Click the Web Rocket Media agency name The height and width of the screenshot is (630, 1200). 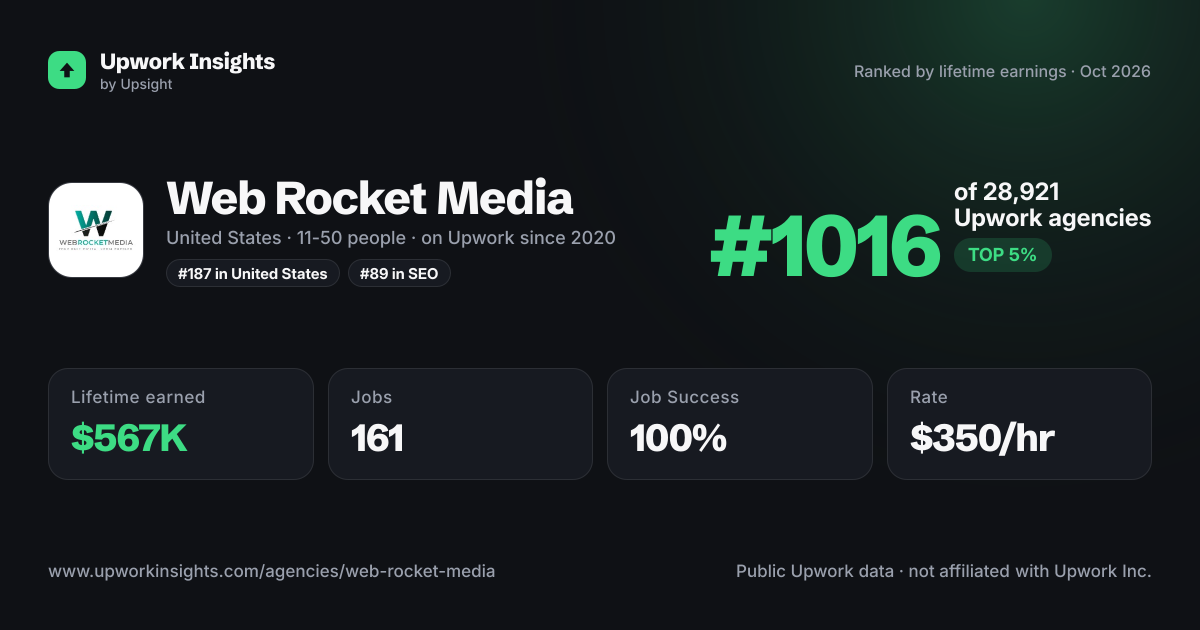point(370,198)
